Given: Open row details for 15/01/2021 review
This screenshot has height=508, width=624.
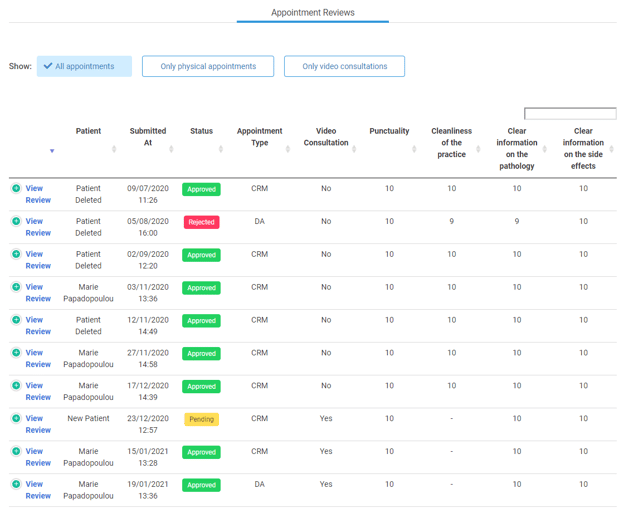Looking at the screenshot, I should [x=16, y=451].
